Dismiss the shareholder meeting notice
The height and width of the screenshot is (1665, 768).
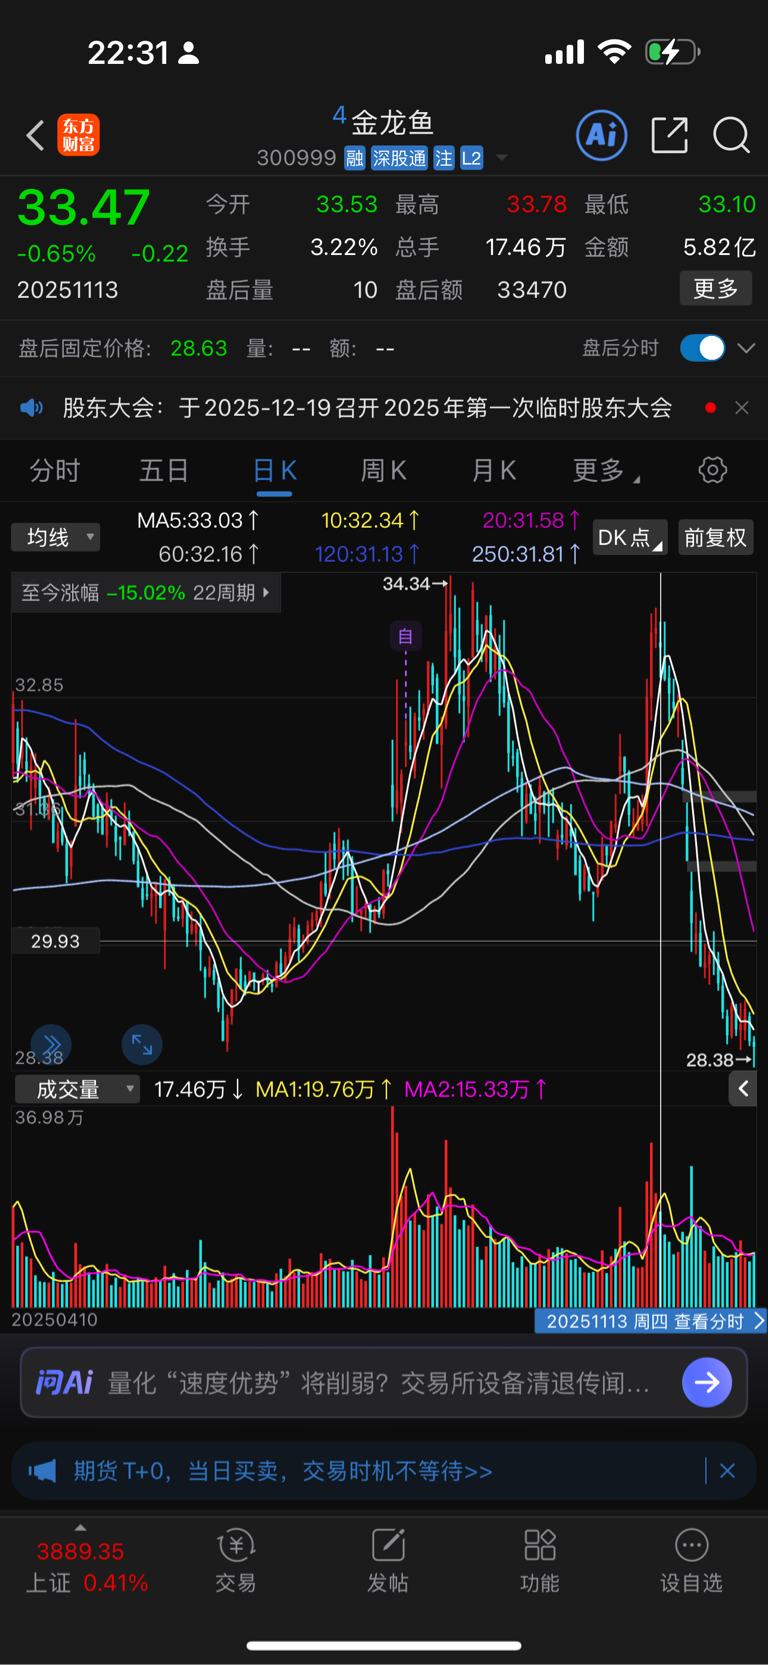[742, 408]
